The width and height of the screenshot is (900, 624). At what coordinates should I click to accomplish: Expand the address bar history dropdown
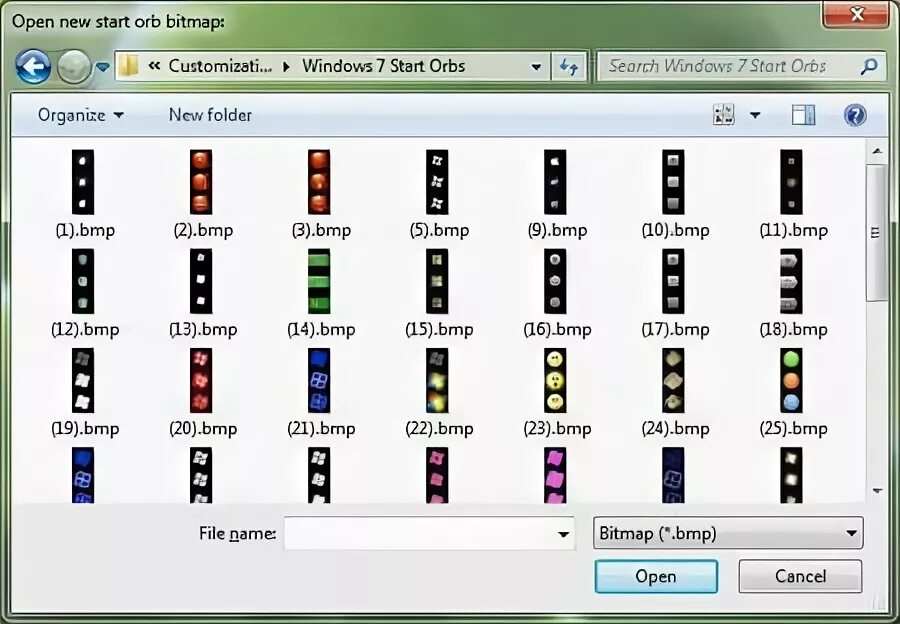(x=536, y=67)
